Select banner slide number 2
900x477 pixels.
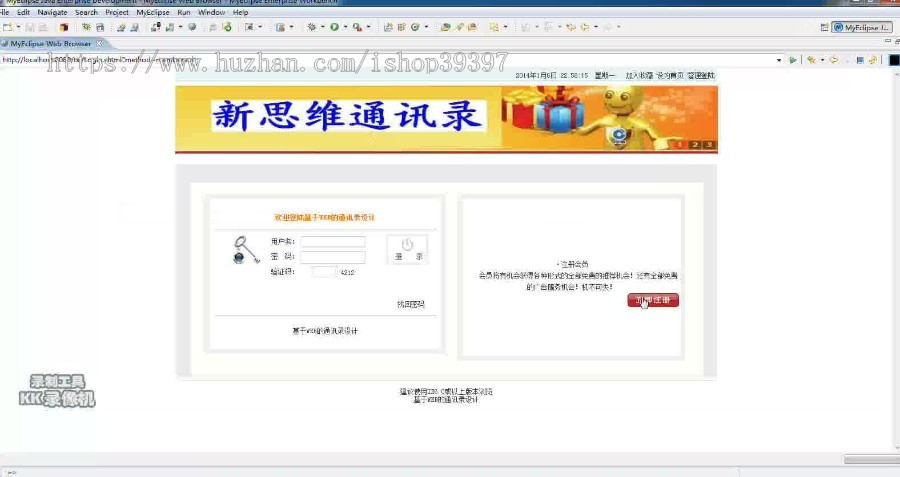(x=695, y=145)
